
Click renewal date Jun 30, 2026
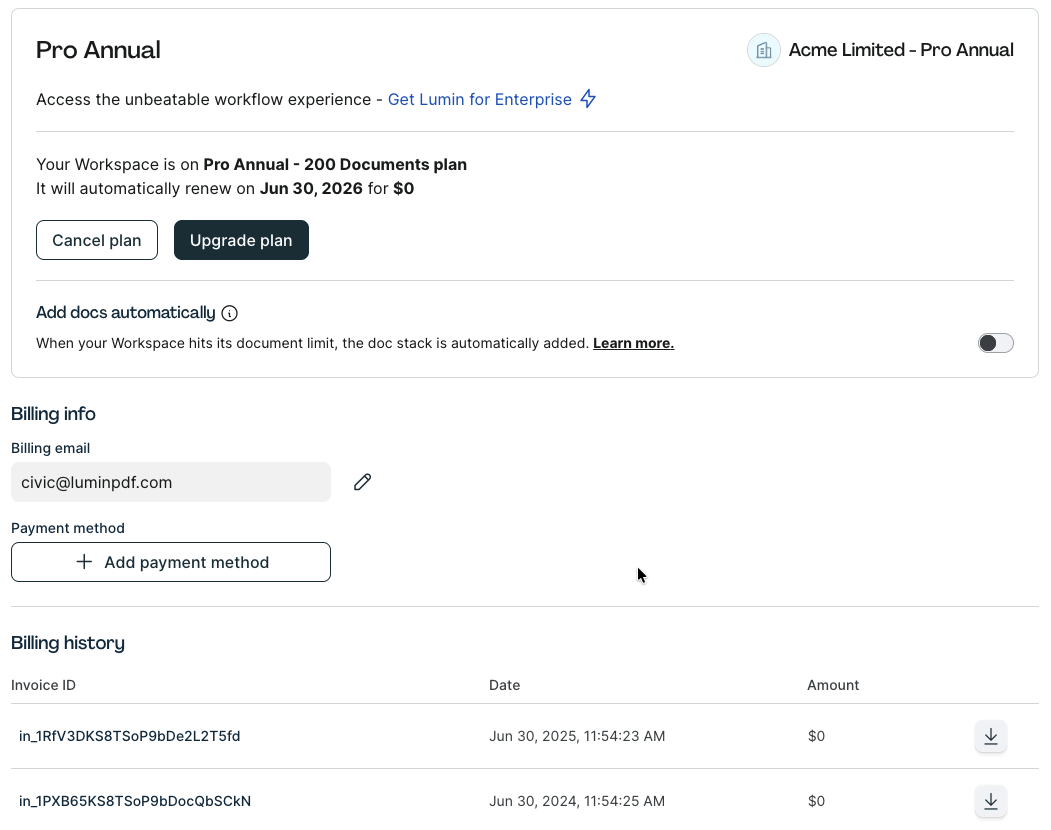[x=312, y=188]
